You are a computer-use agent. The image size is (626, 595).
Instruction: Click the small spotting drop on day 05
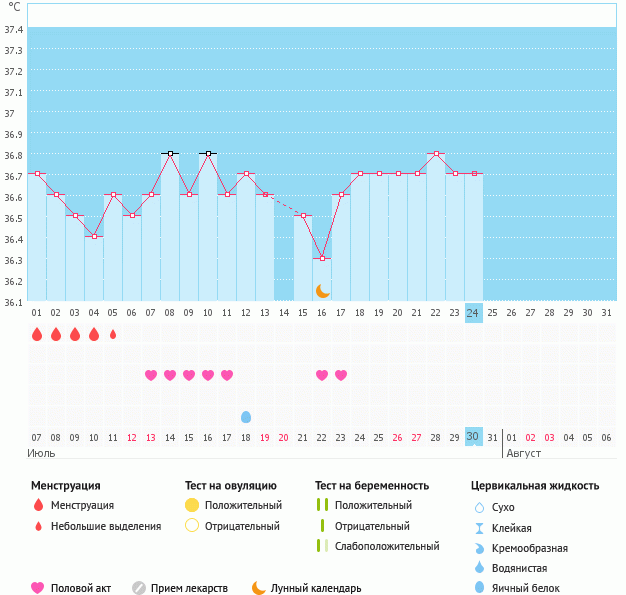pyautogui.click(x=113, y=334)
